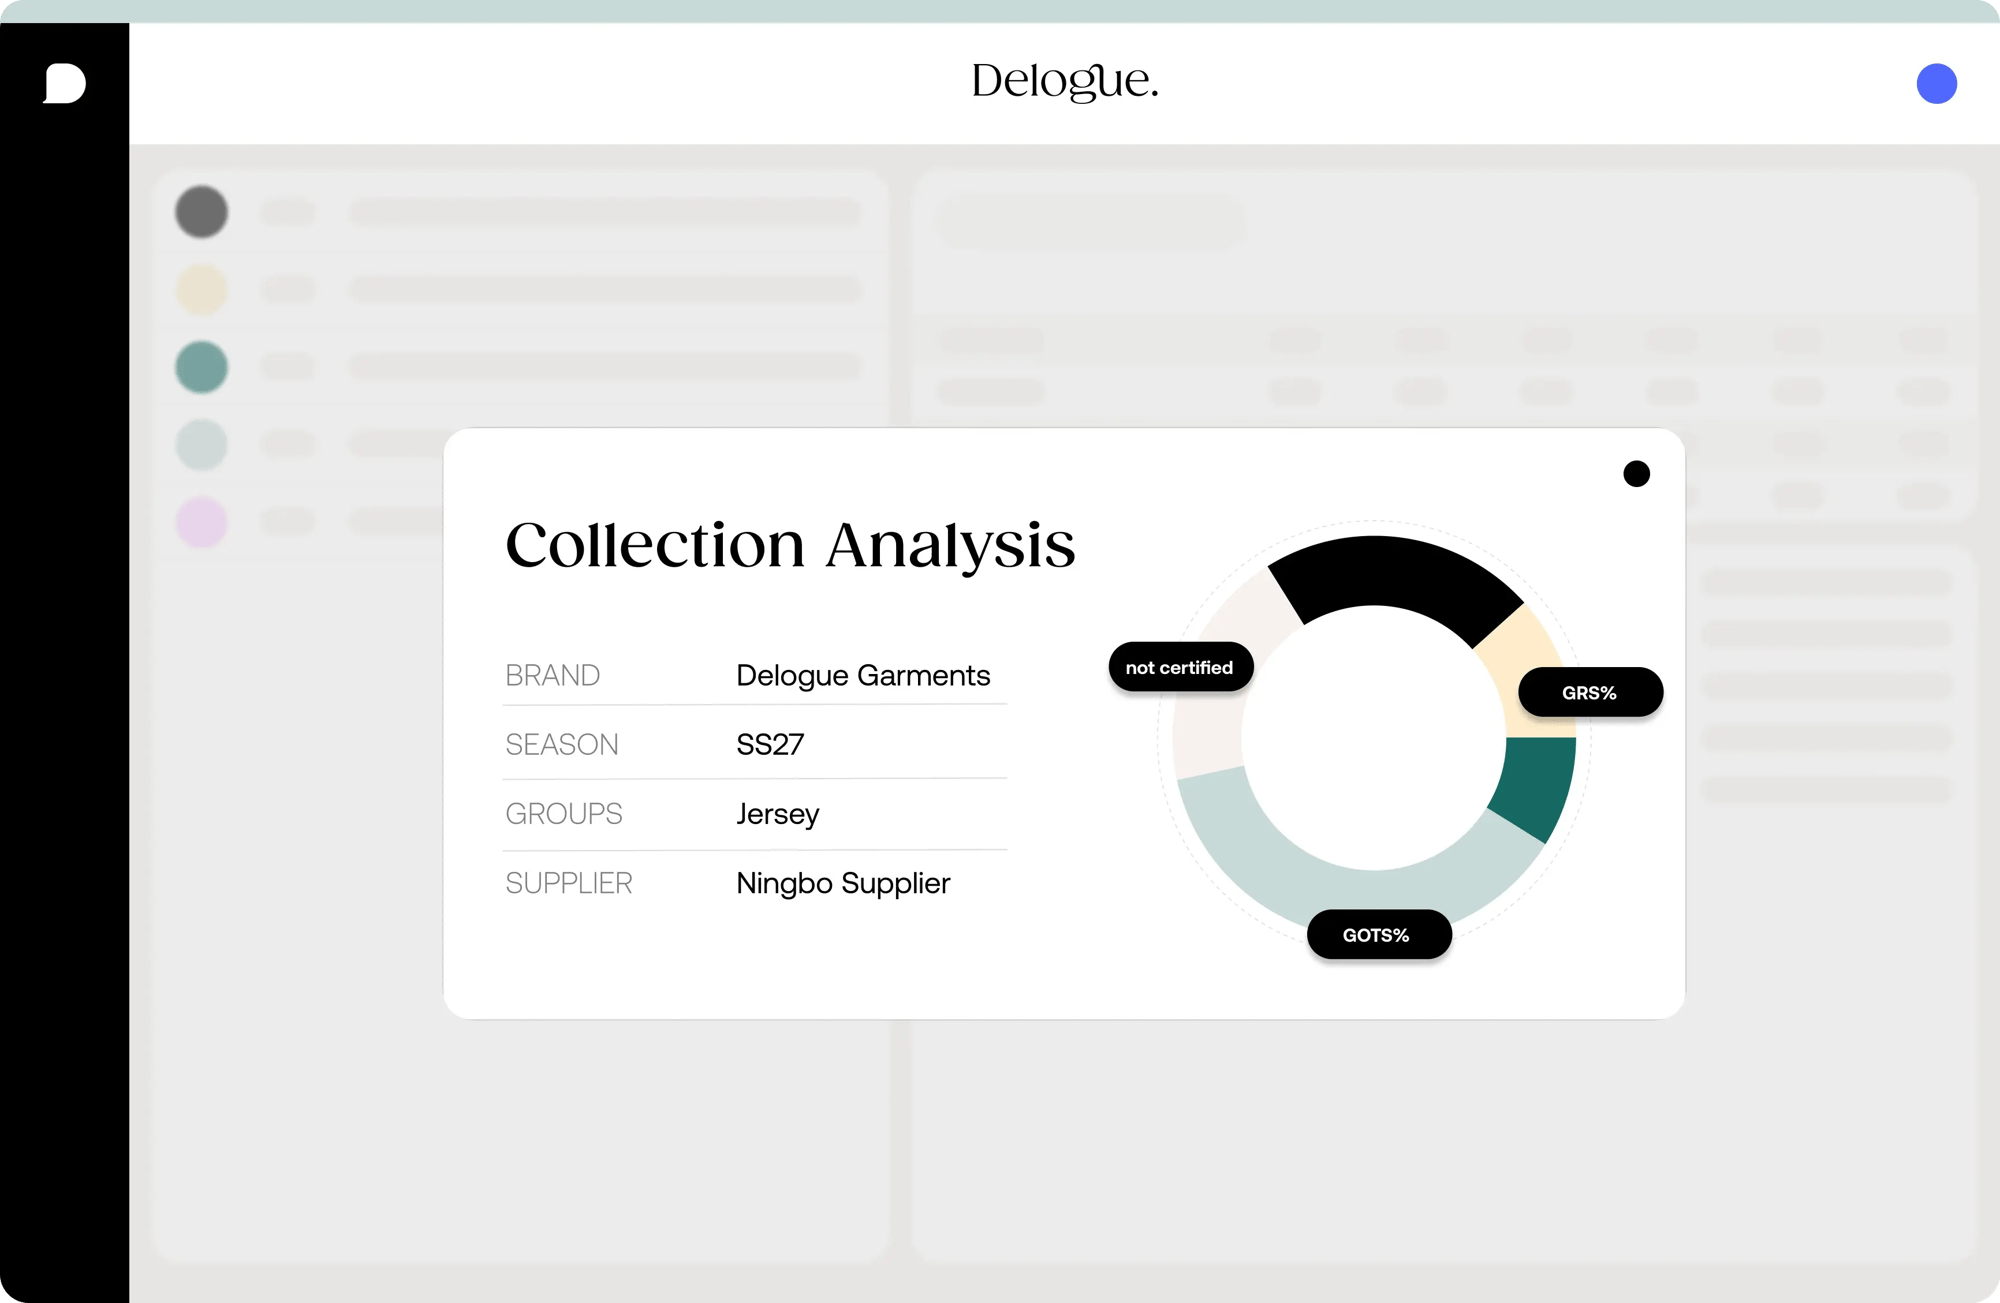Toggle the 'not certified' chart label
Viewport: 2000px width, 1303px height.
(1180, 666)
